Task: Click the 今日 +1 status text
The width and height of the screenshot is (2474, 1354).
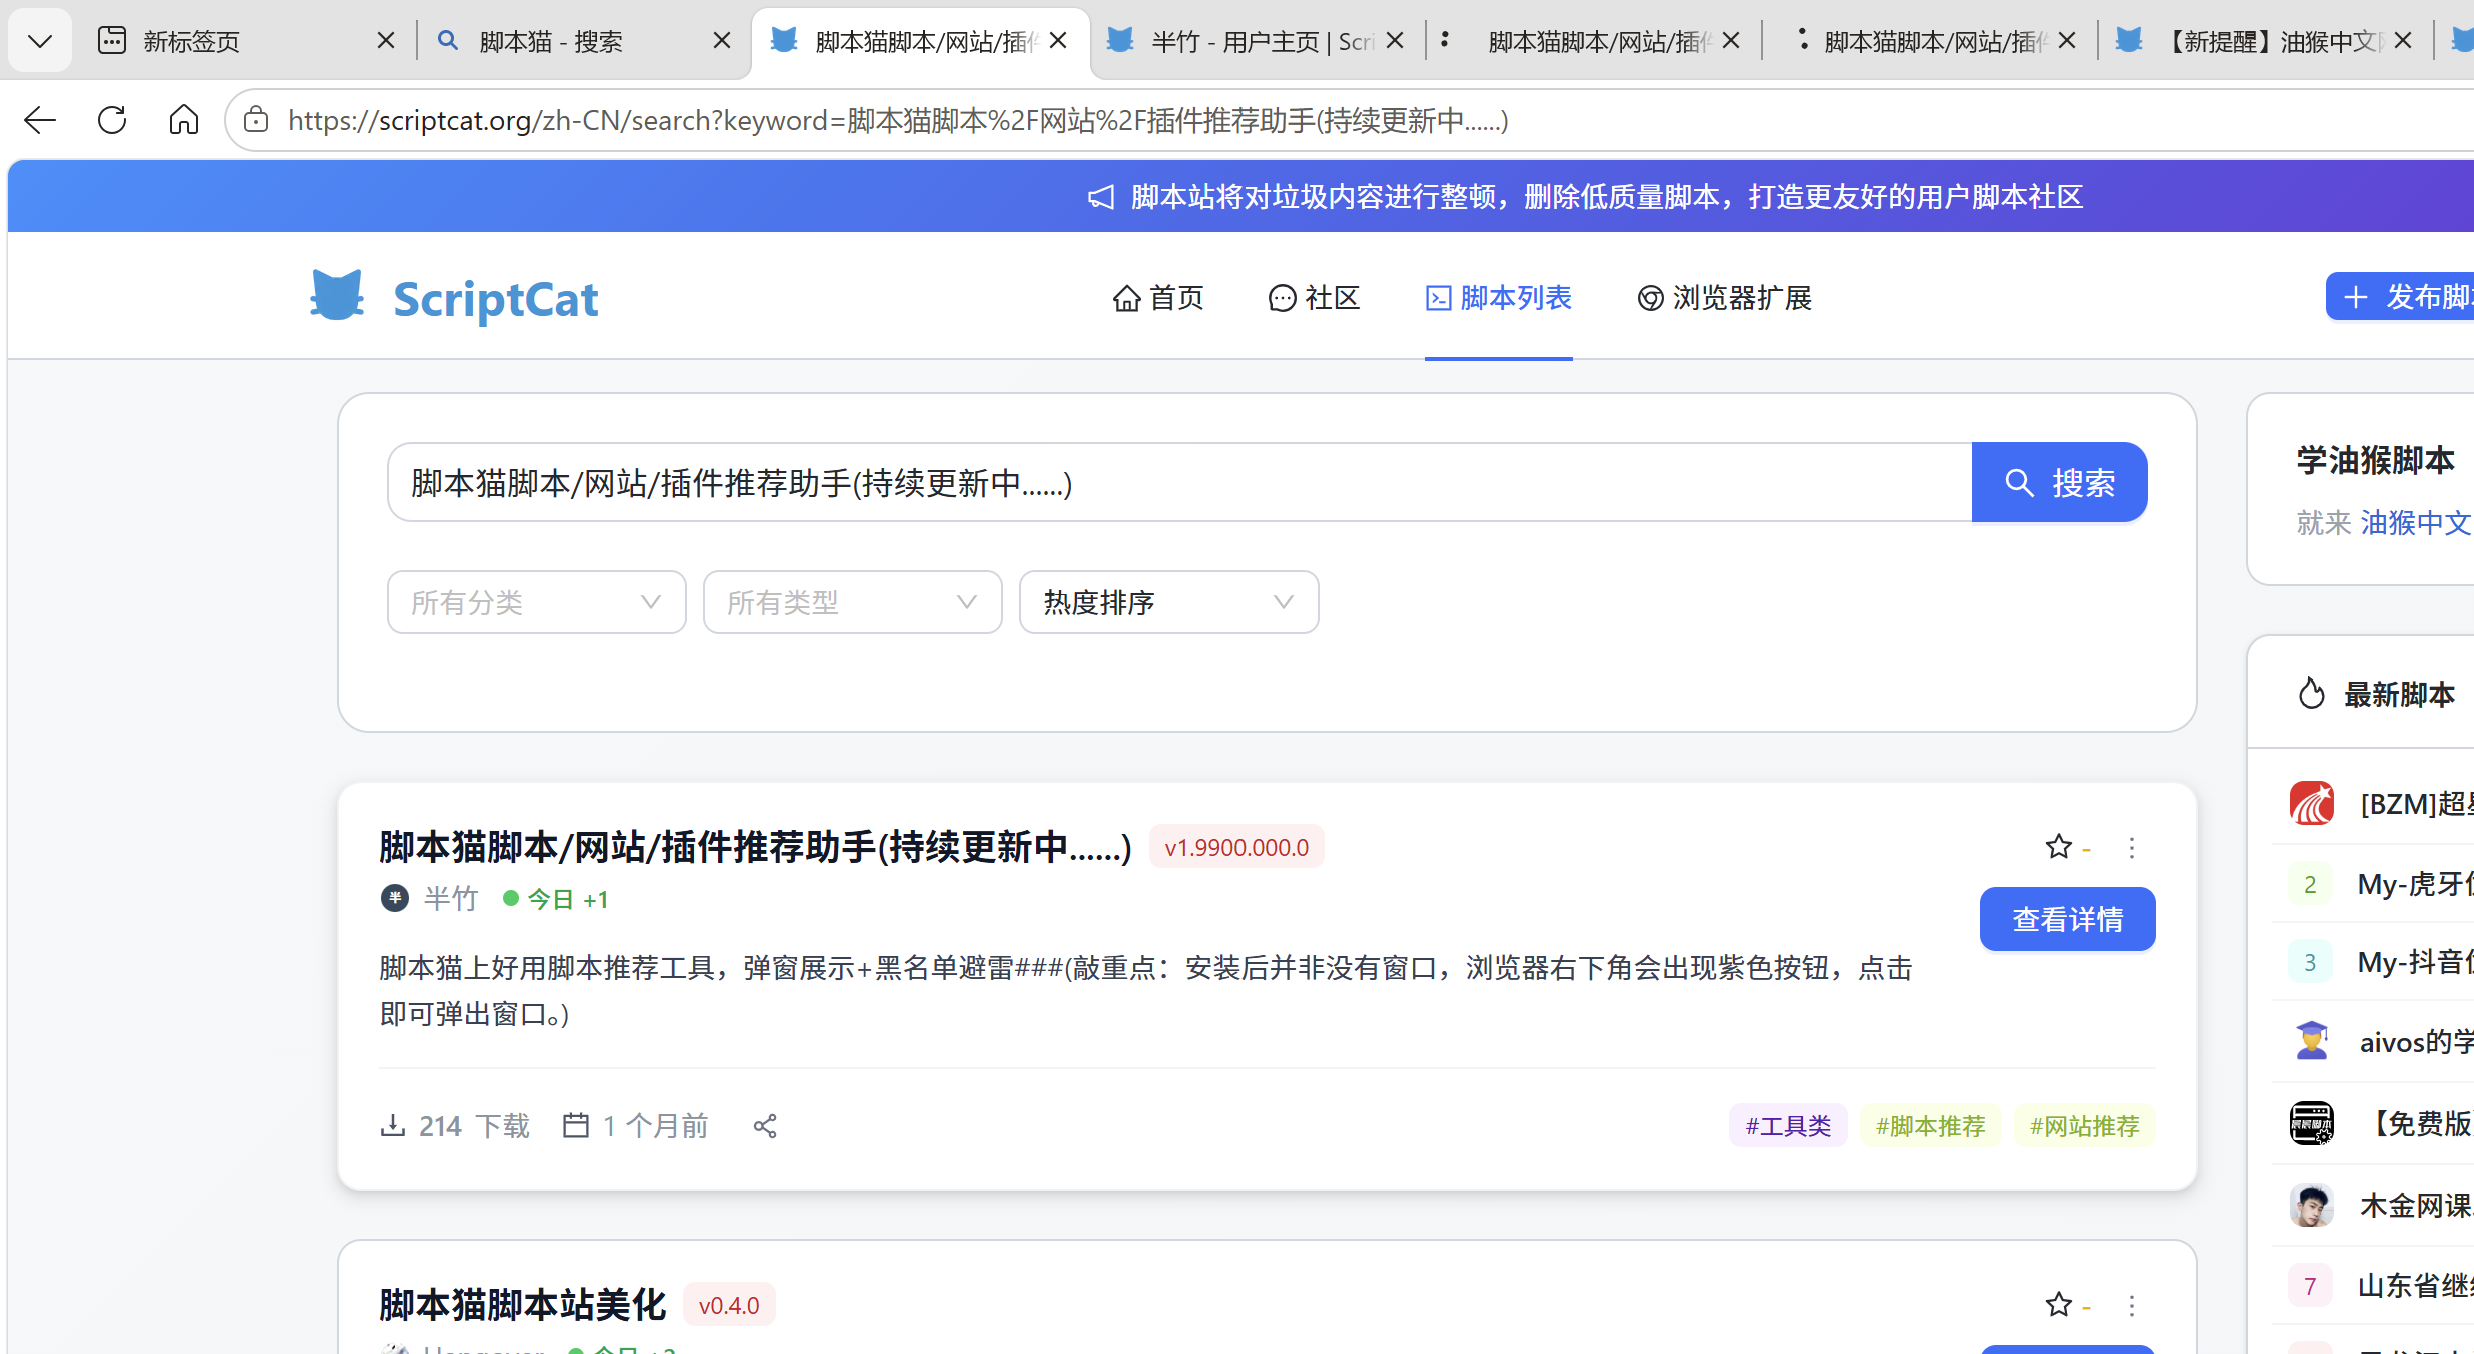Action: pyautogui.click(x=567, y=899)
